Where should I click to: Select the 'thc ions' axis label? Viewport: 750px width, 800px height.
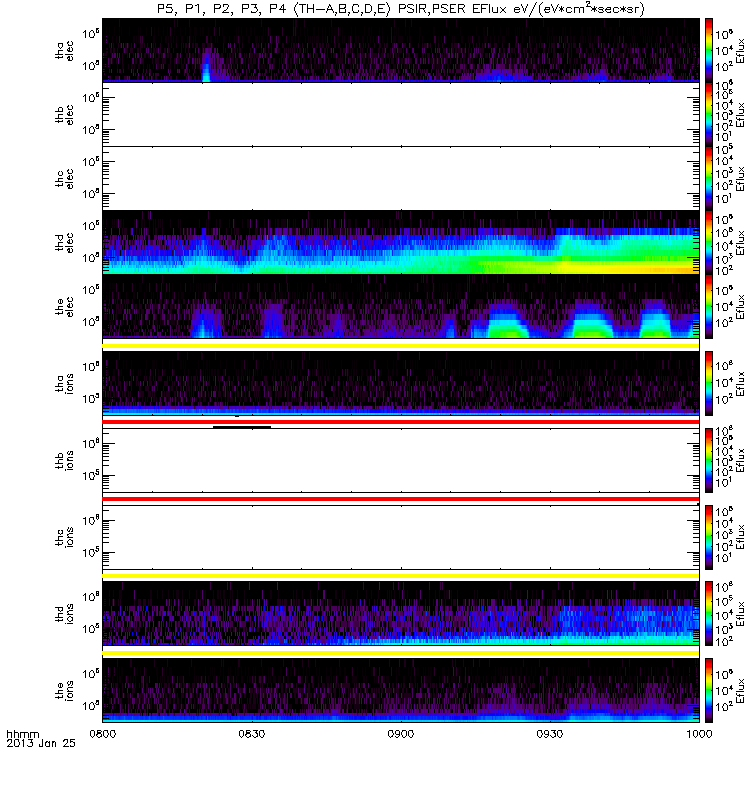pos(65,537)
